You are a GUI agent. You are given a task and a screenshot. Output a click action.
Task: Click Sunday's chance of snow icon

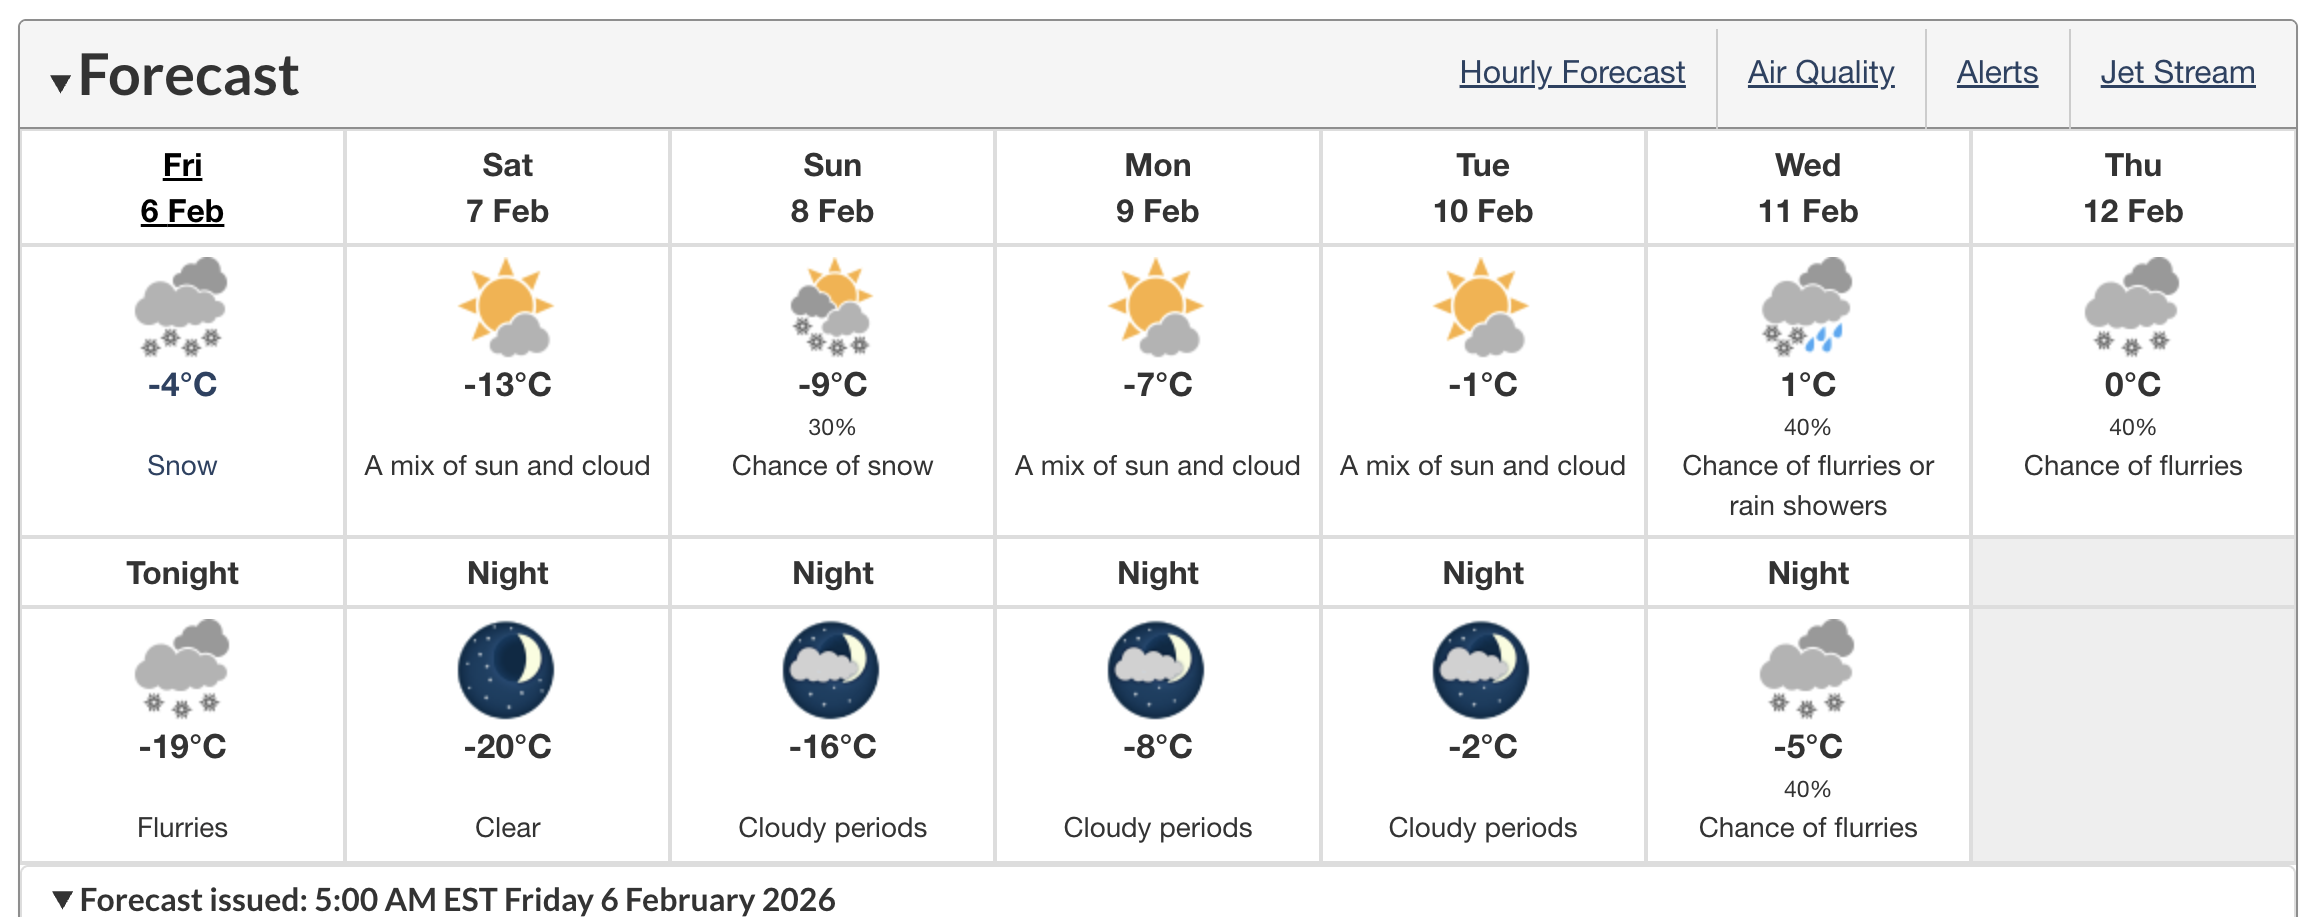click(x=832, y=306)
